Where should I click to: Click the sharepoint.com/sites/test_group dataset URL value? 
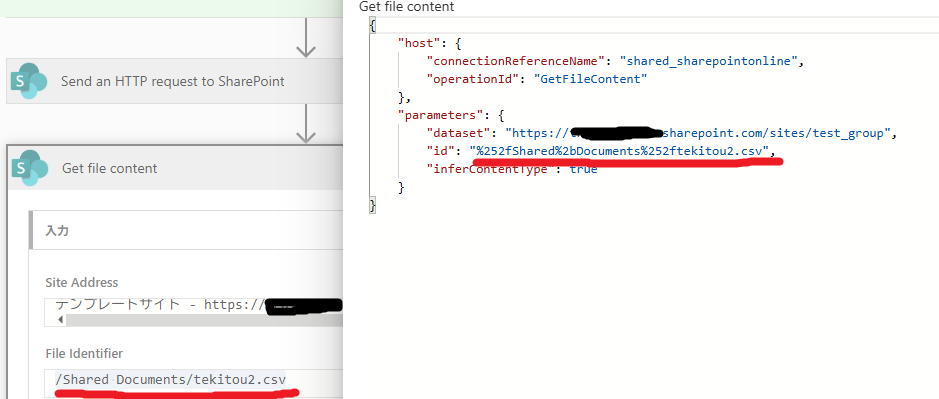click(699, 133)
